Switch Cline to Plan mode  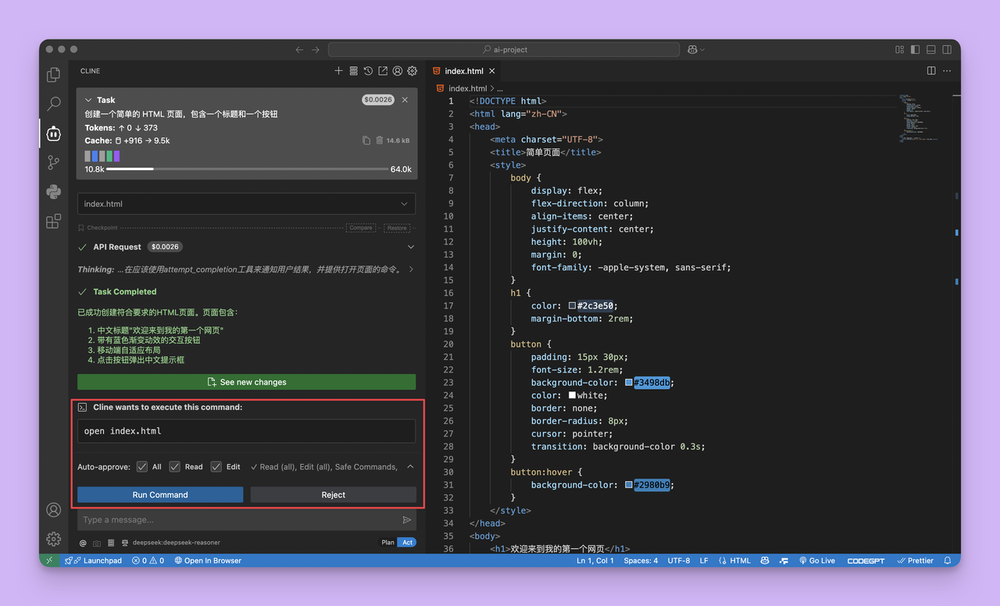(387, 541)
